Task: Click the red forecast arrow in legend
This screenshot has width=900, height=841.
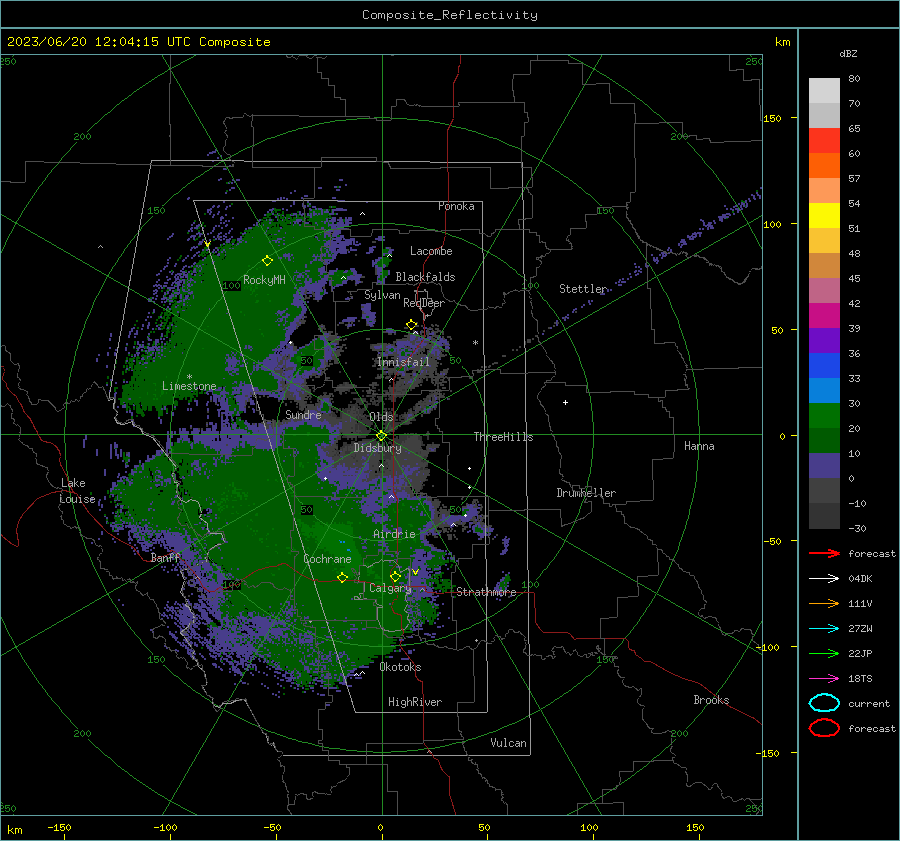Action: coord(824,553)
